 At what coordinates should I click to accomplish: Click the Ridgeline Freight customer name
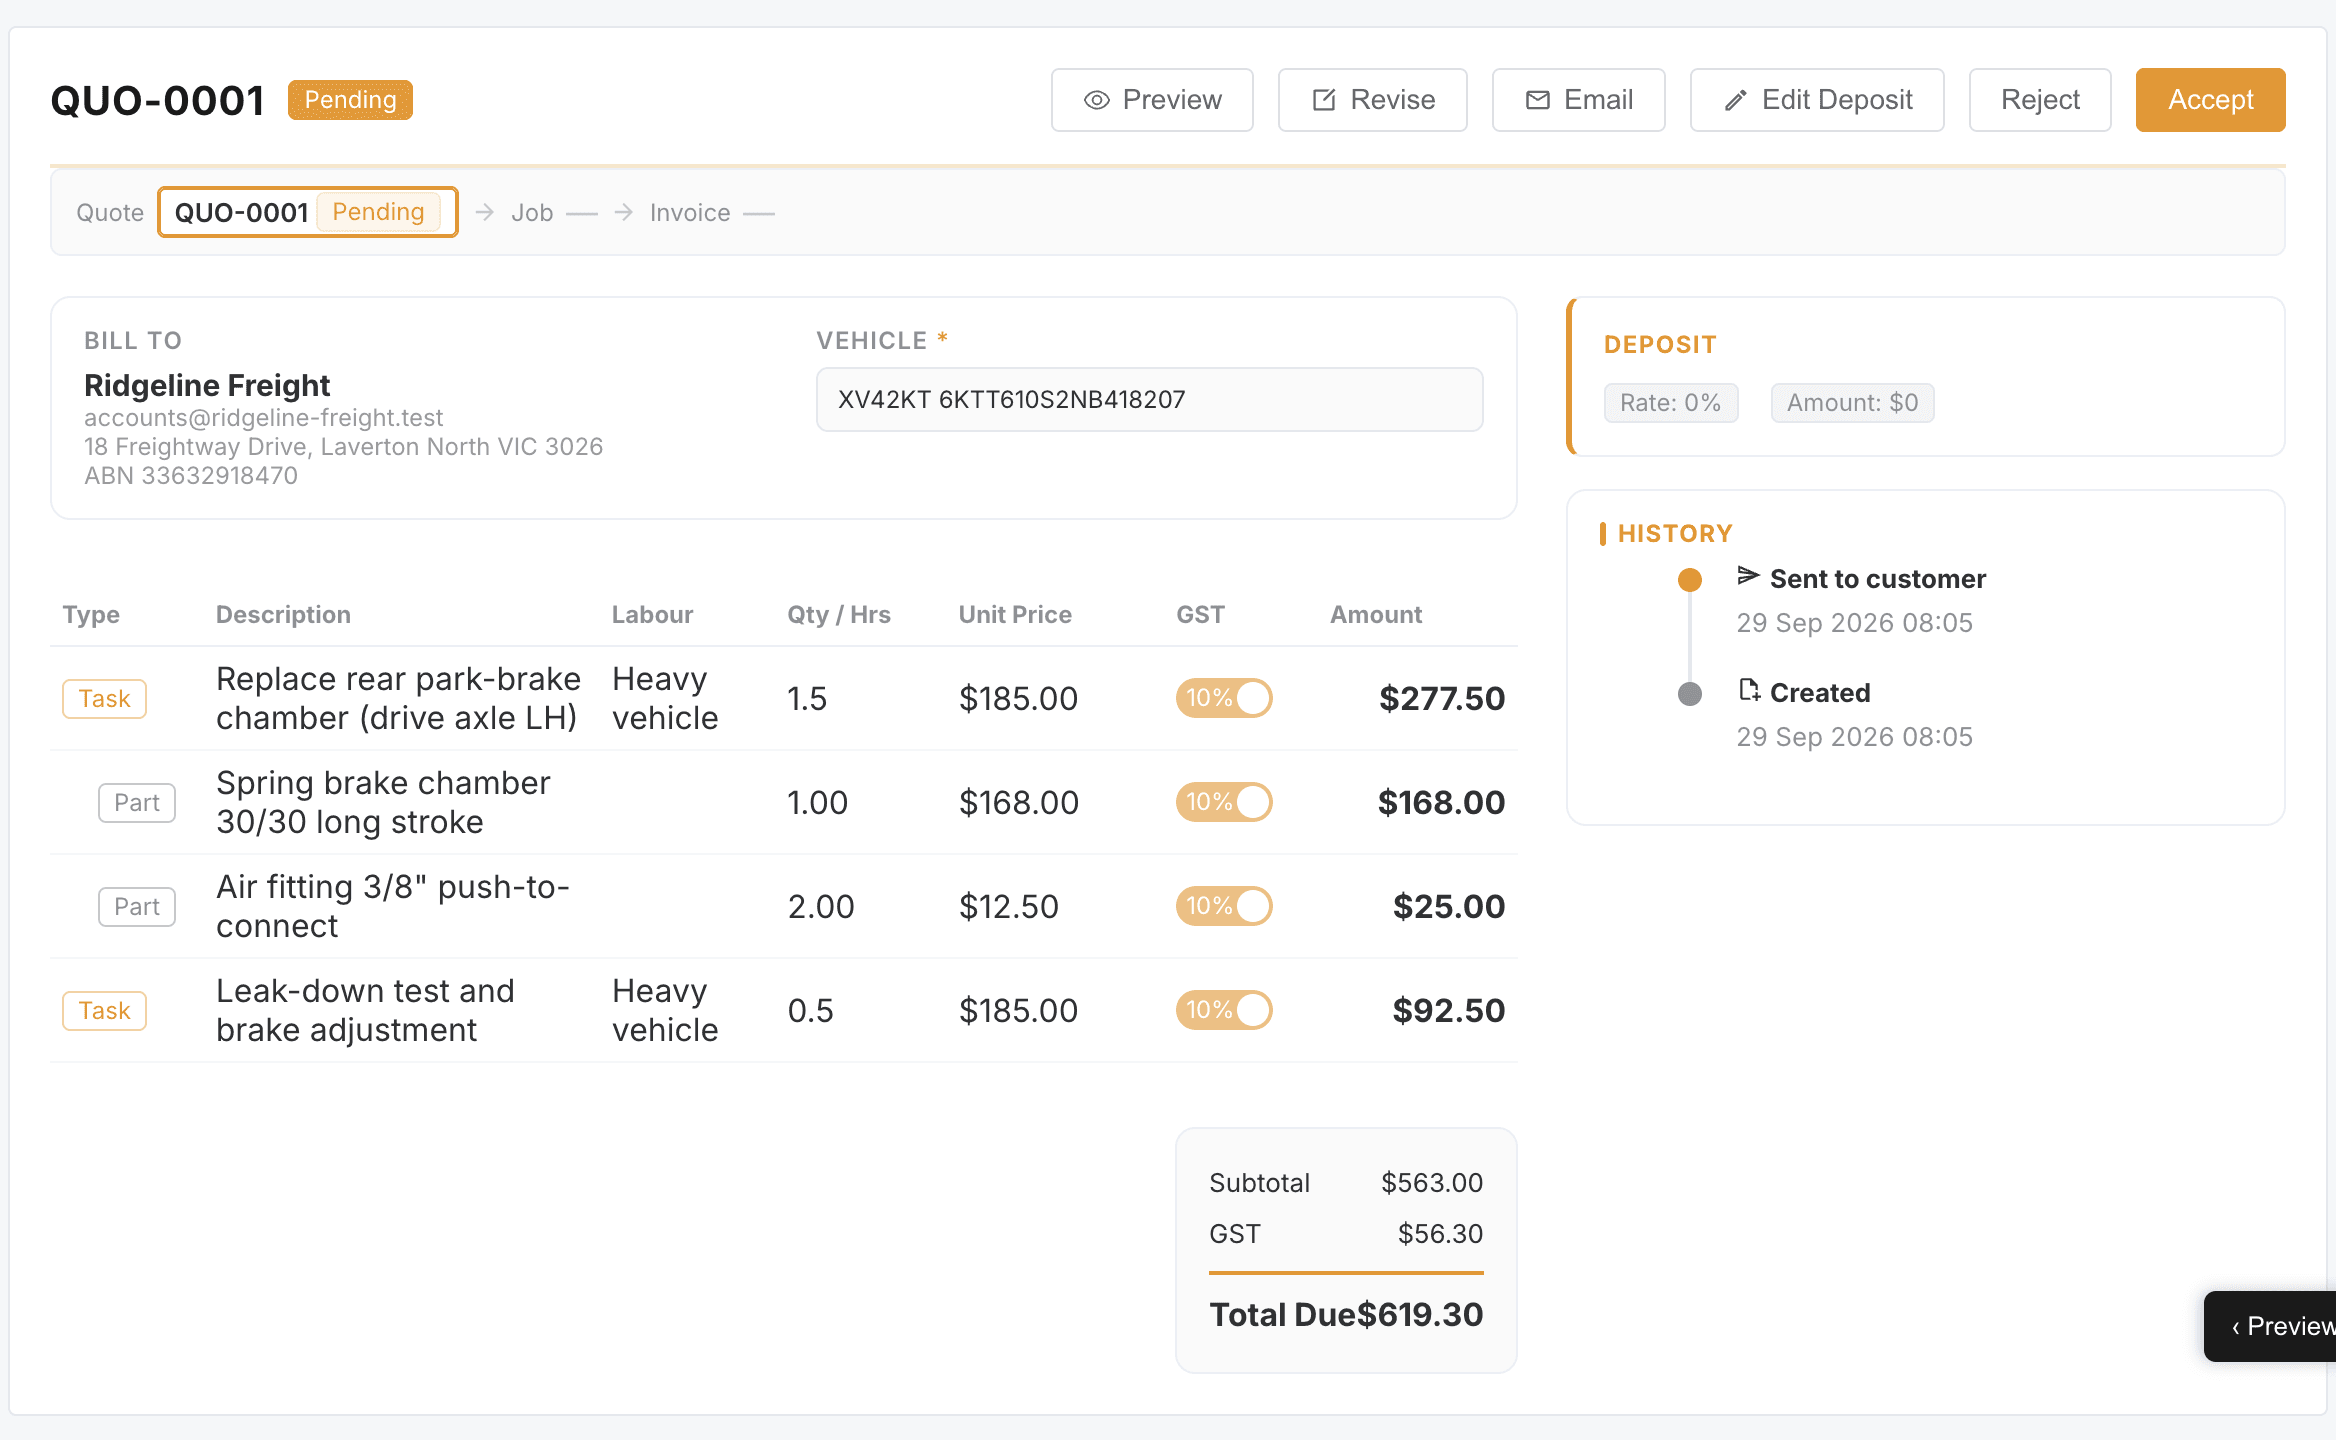(x=207, y=385)
